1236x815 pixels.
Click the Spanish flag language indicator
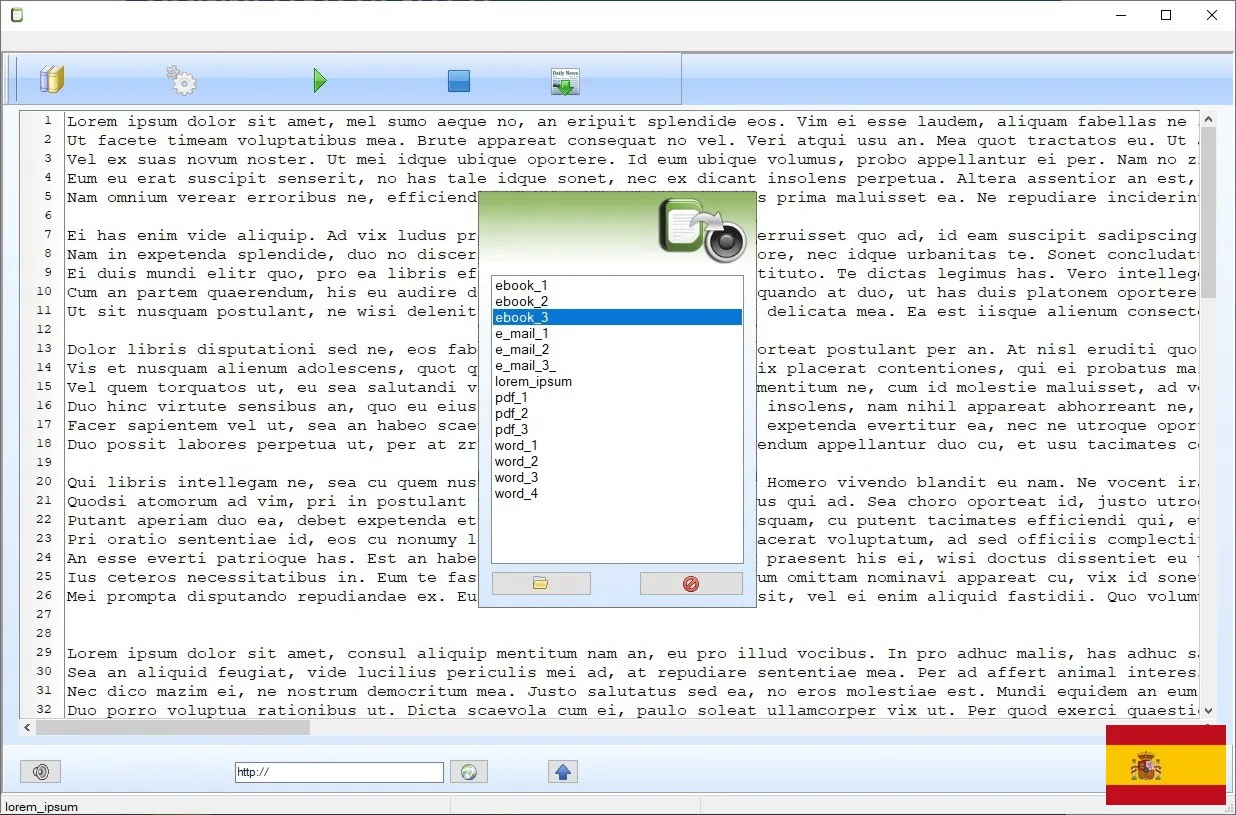click(1166, 765)
